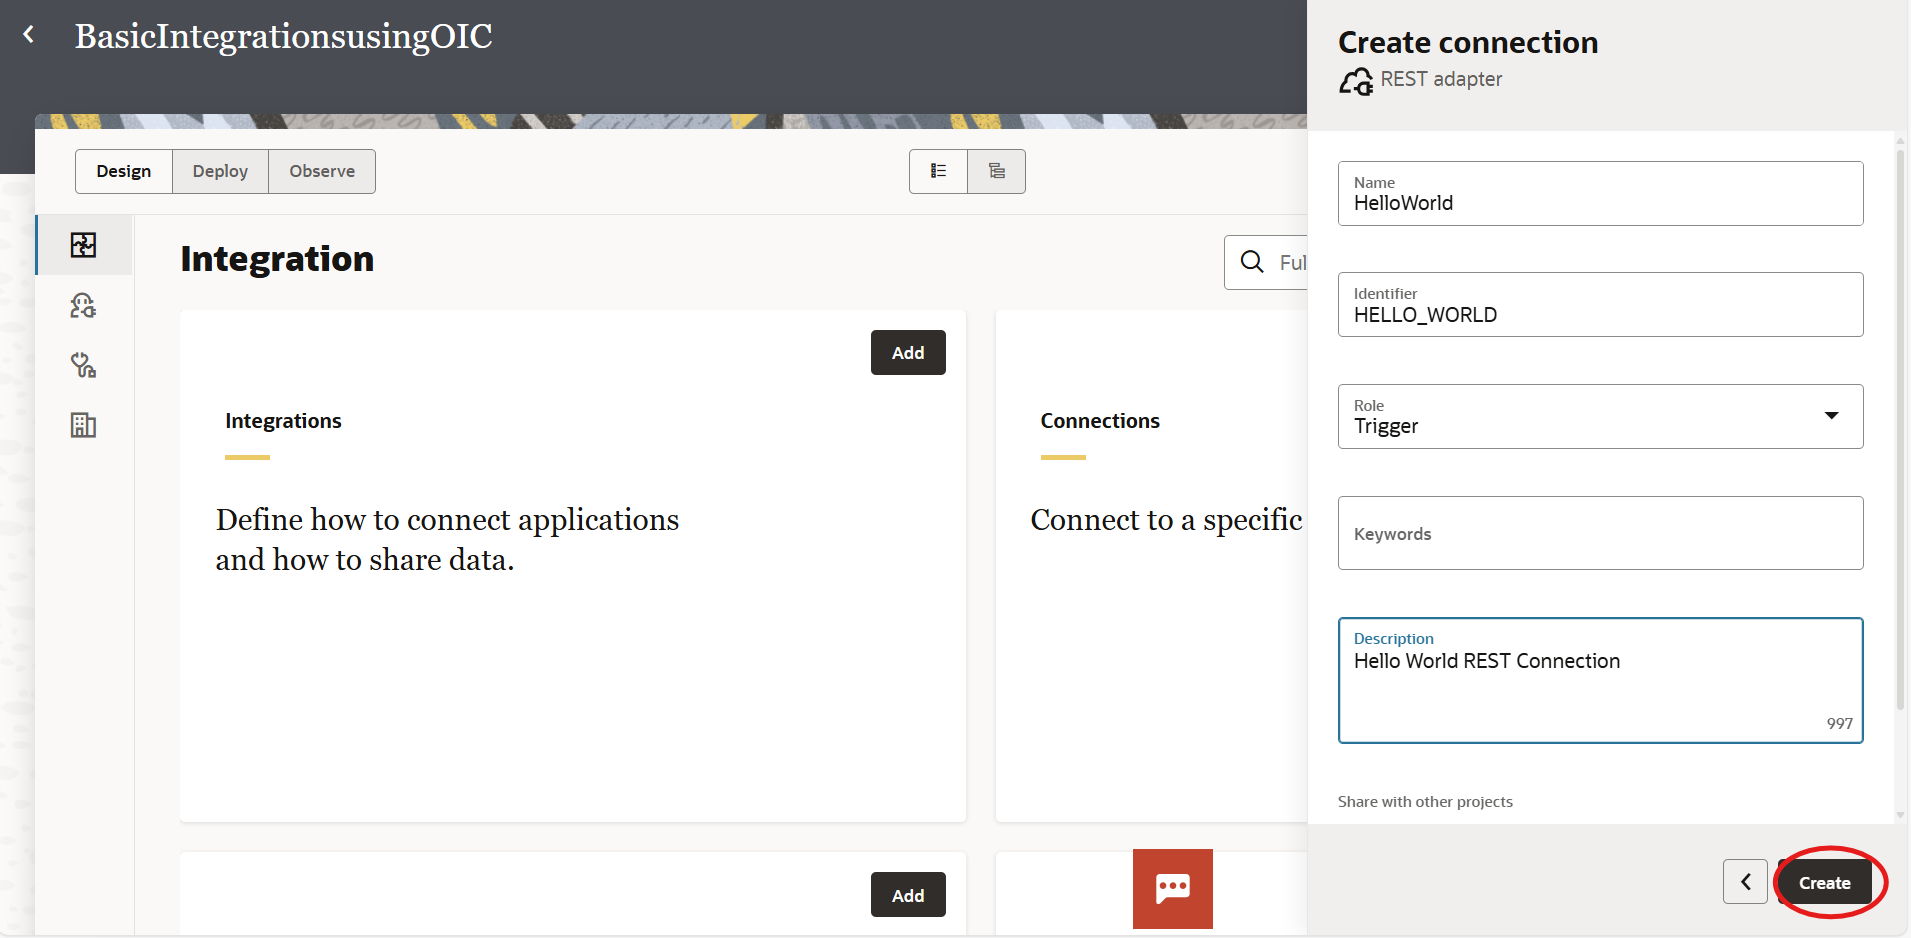Open the Libraries building icon in sidebar
Viewport: 1911px width, 938px height.
[x=84, y=425]
